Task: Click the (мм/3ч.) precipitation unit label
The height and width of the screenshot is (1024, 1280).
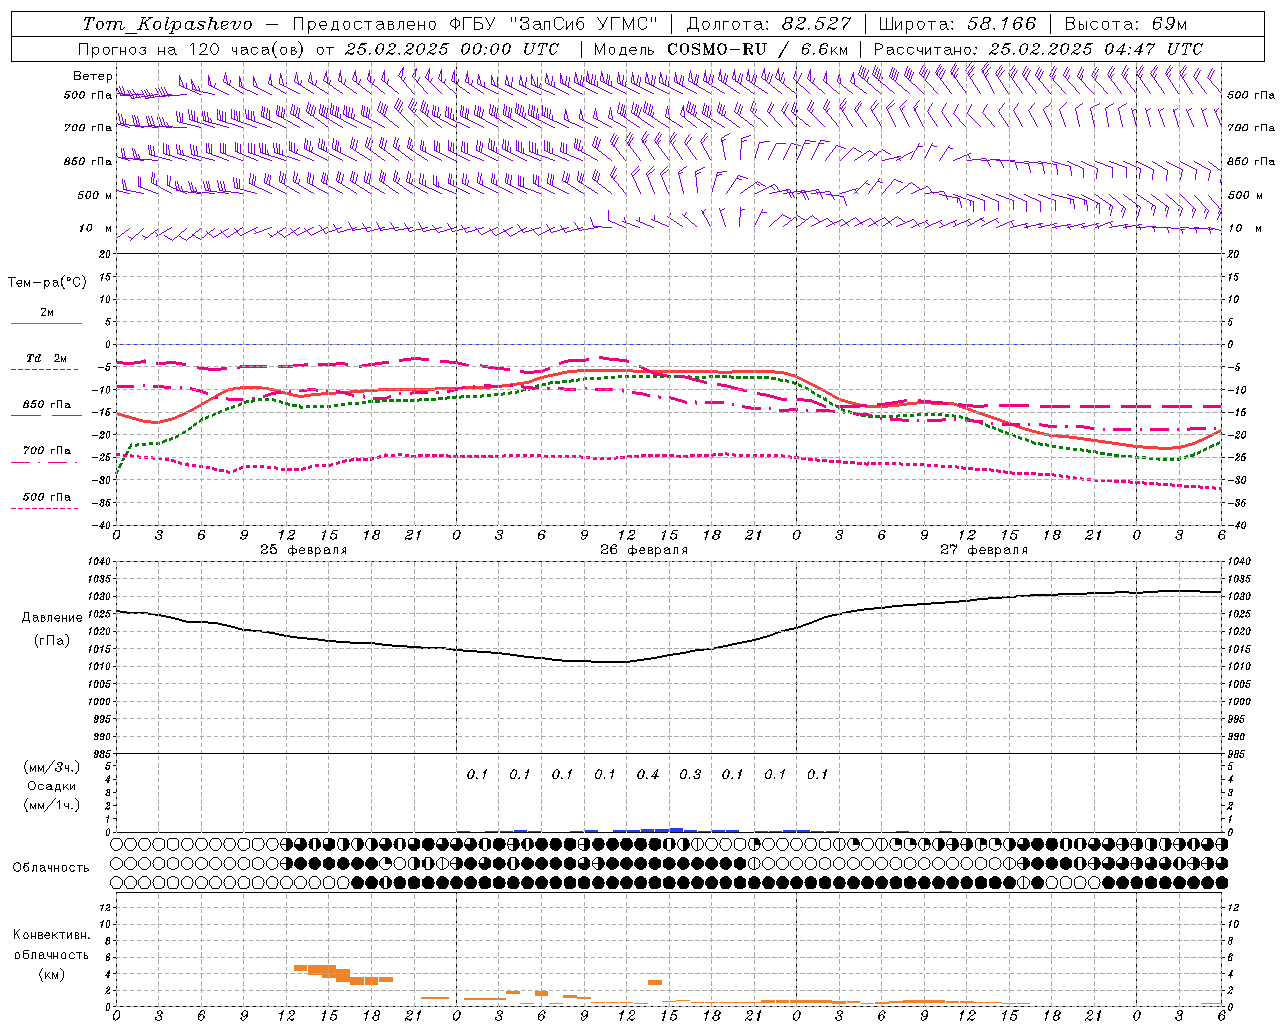Action: [52, 767]
